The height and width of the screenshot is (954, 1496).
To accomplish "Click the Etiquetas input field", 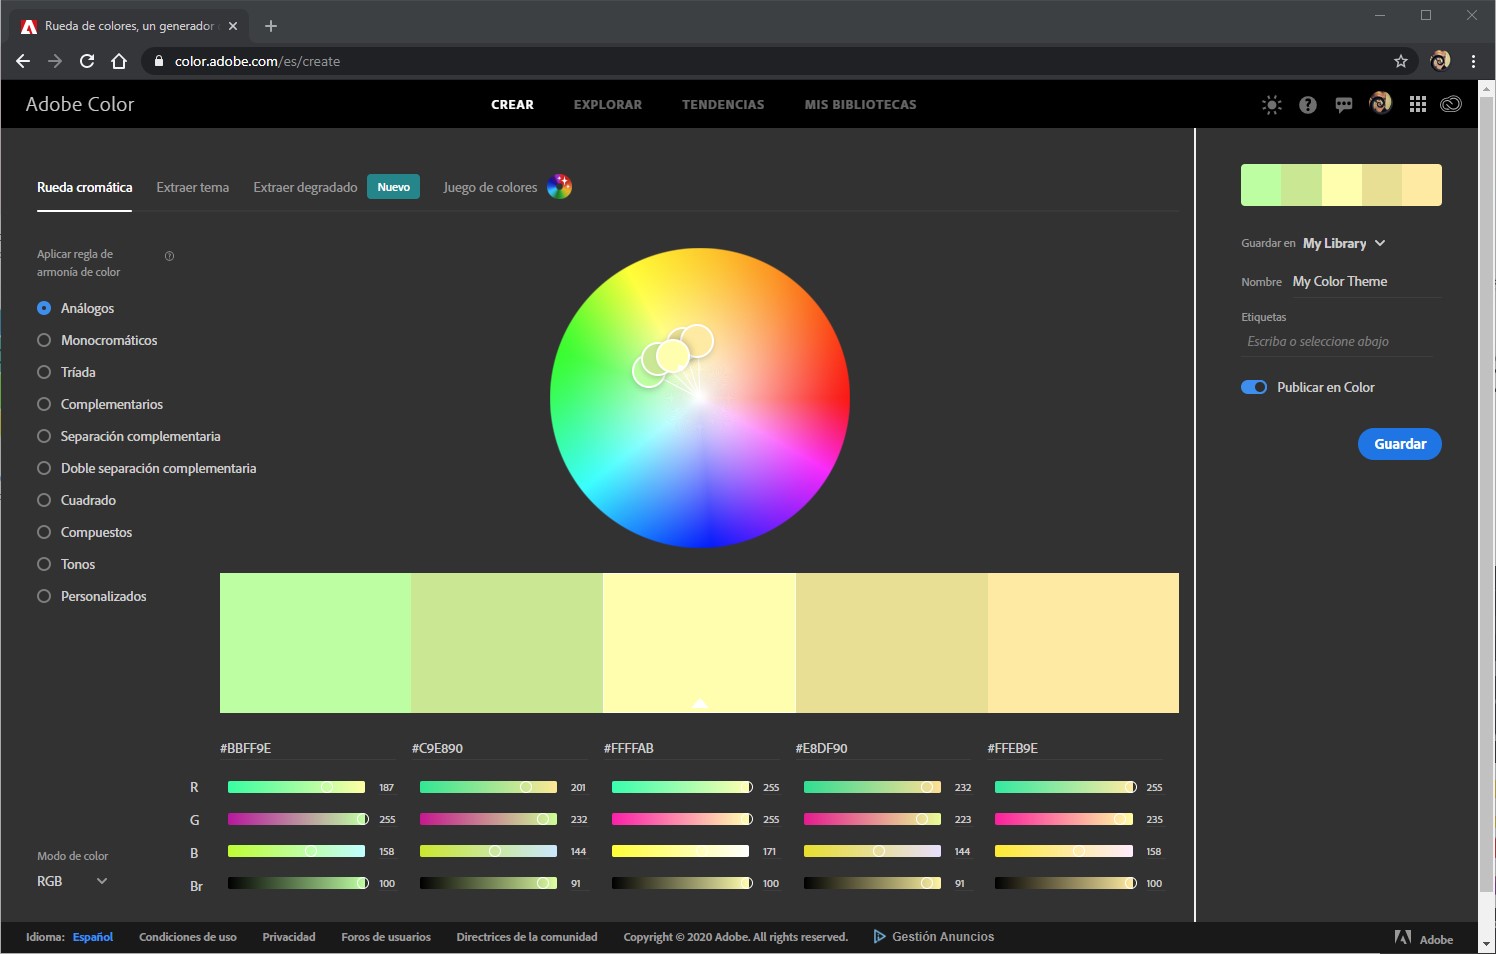I will pos(1339,342).
